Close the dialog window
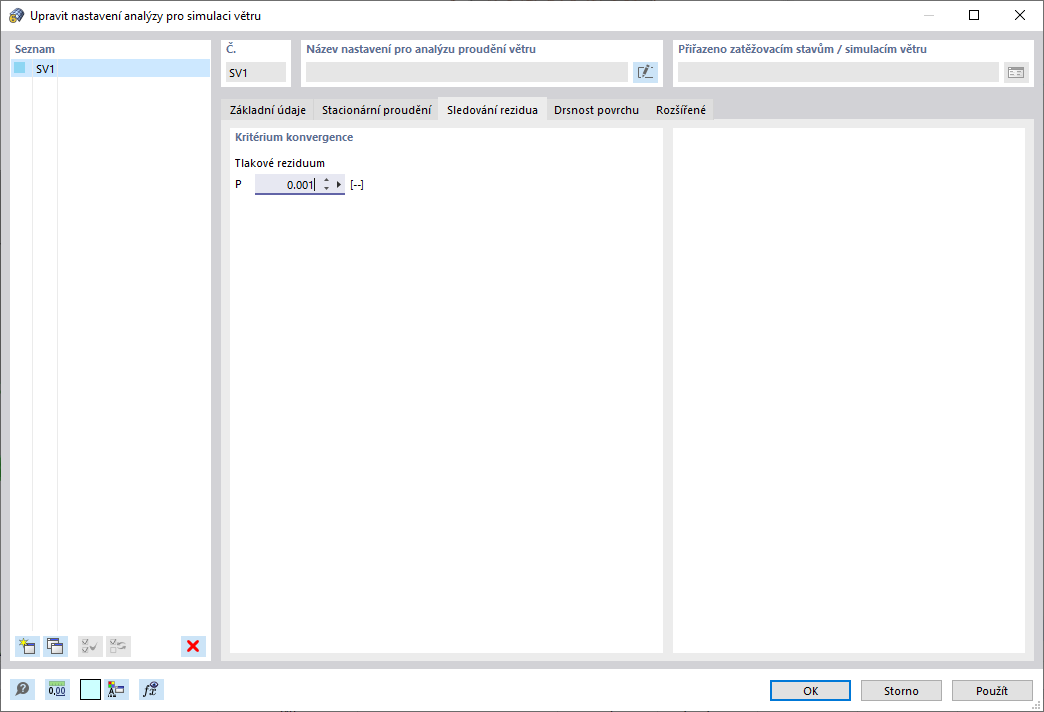This screenshot has width=1044, height=712. 1019,15
